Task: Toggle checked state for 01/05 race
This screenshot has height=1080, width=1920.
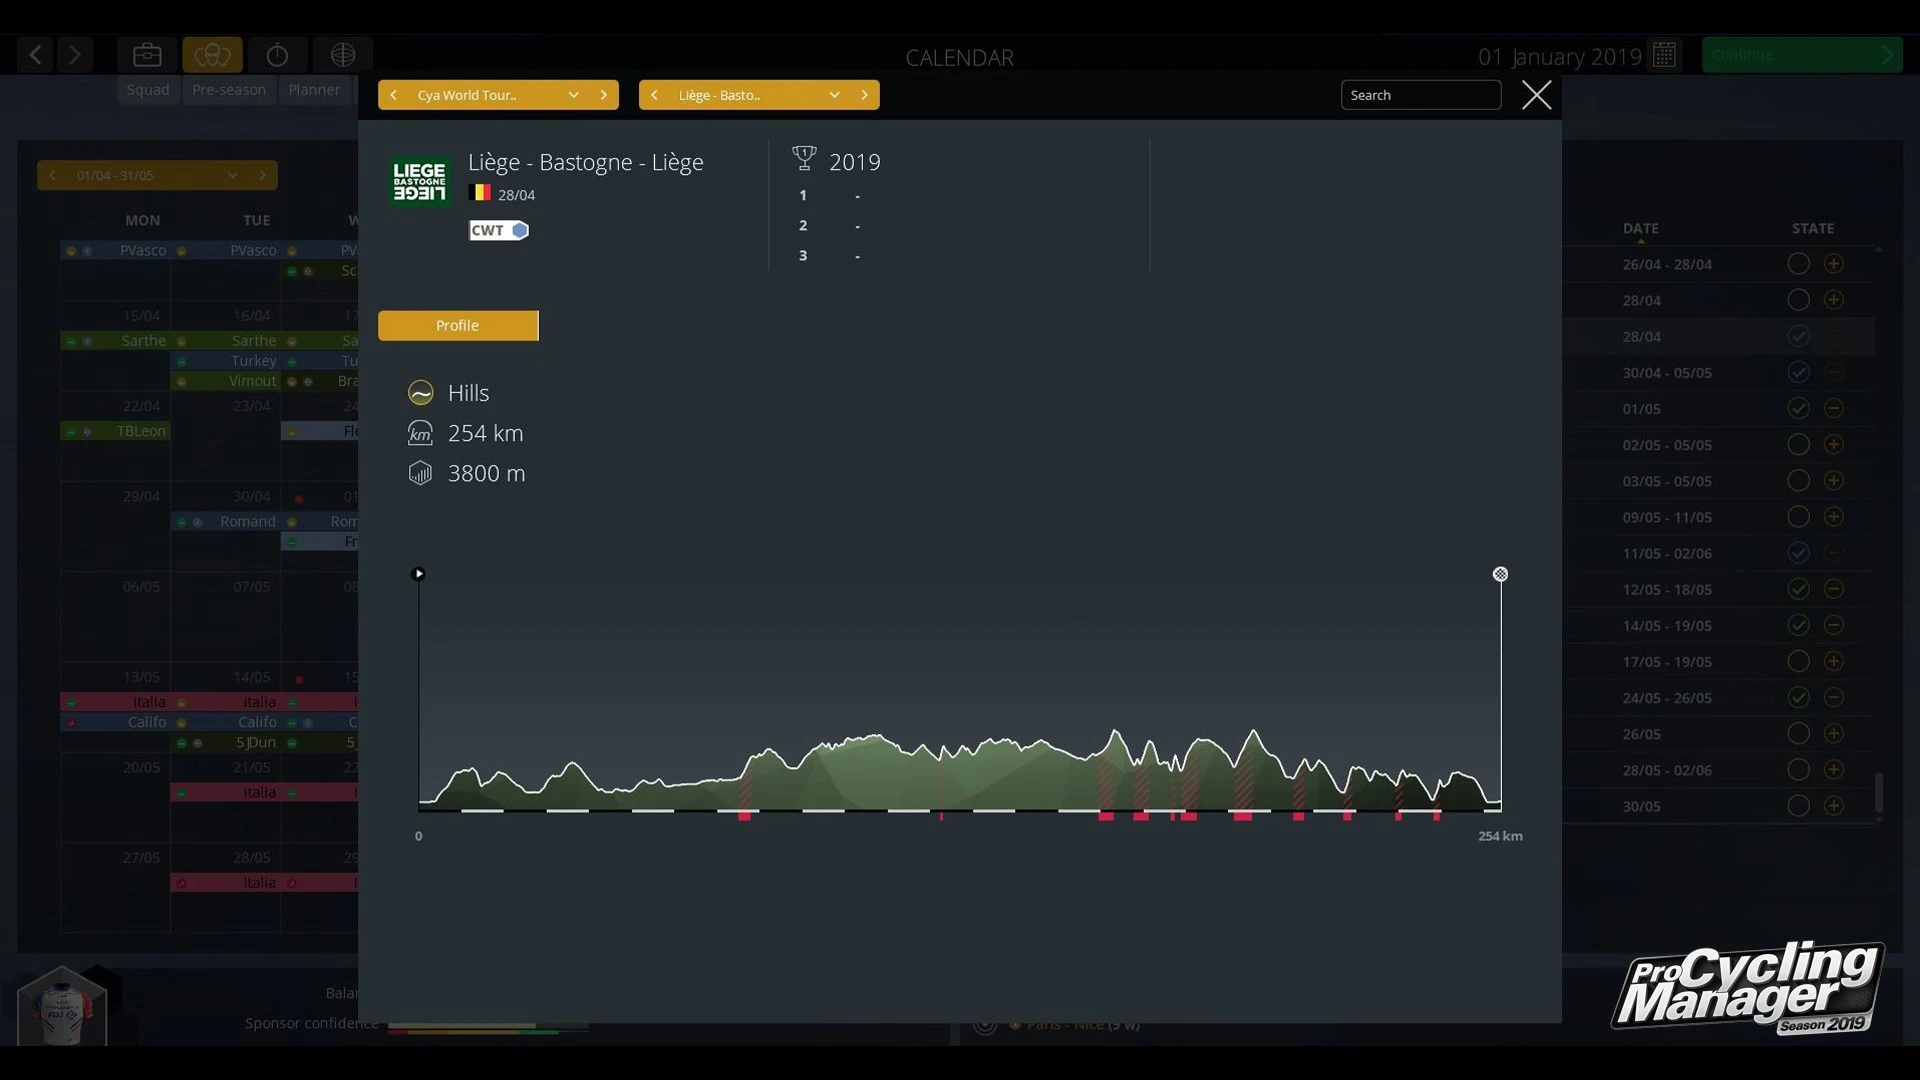Action: pyautogui.click(x=1798, y=408)
